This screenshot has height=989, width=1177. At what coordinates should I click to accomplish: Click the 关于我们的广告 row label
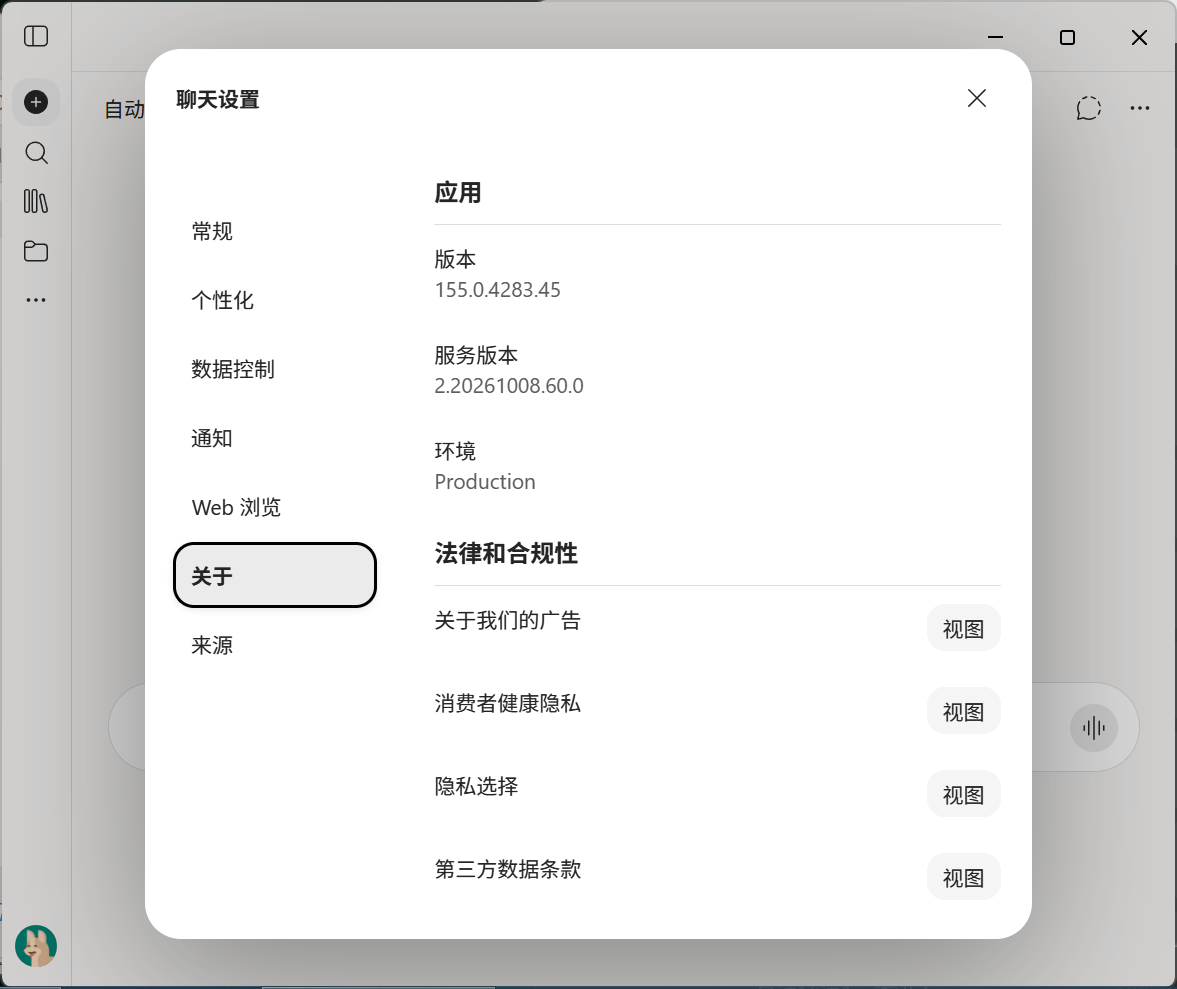pyautogui.click(x=507, y=621)
